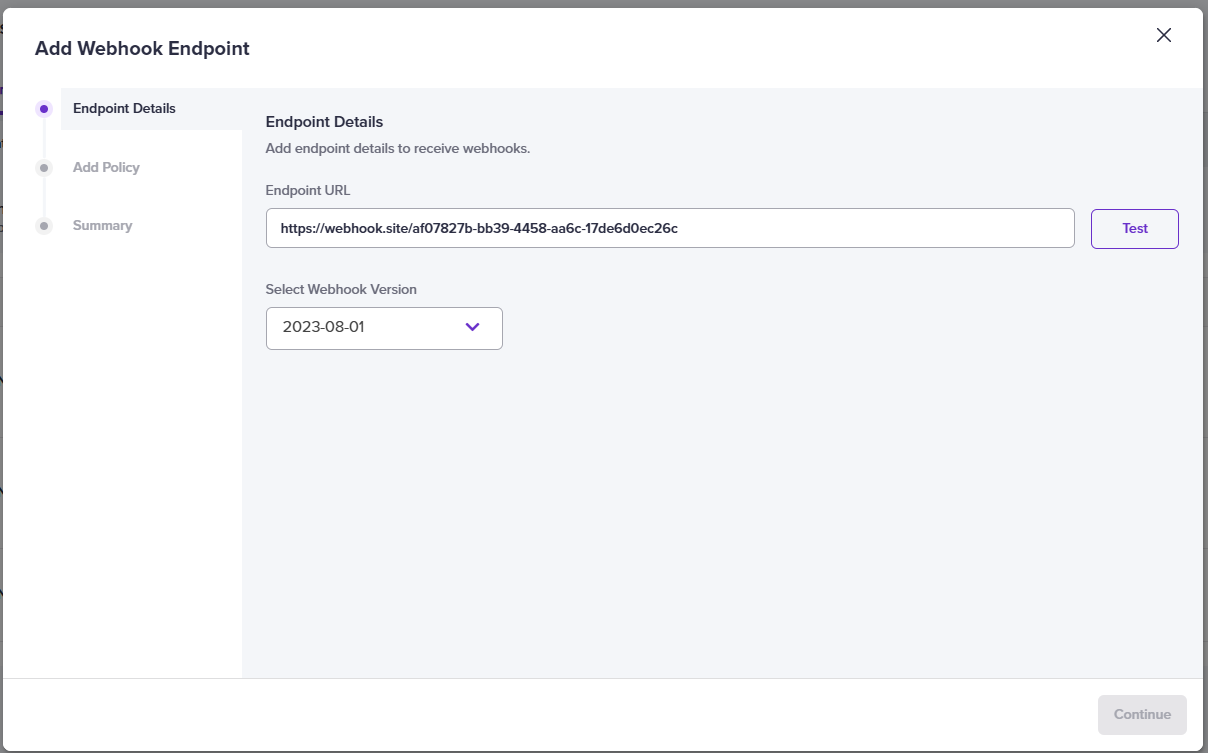The height and width of the screenshot is (753, 1208).
Task: Go to the Add Policy step
Action: [x=106, y=167]
